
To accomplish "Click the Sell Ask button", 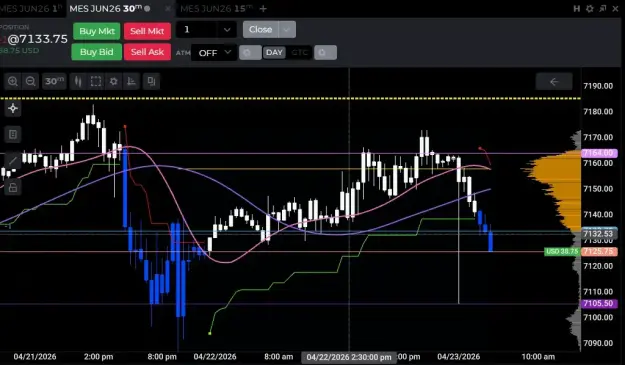I will click(147, 52).
